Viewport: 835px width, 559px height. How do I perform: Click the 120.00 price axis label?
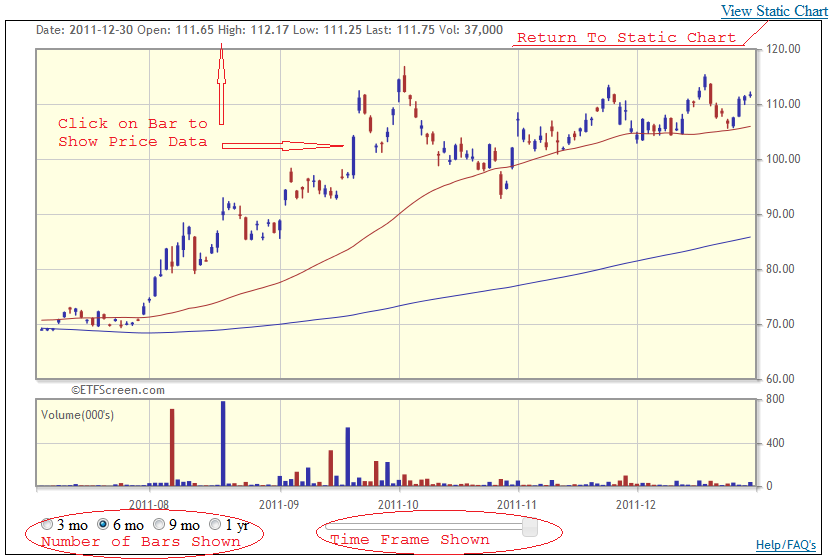tap(783, 49)
